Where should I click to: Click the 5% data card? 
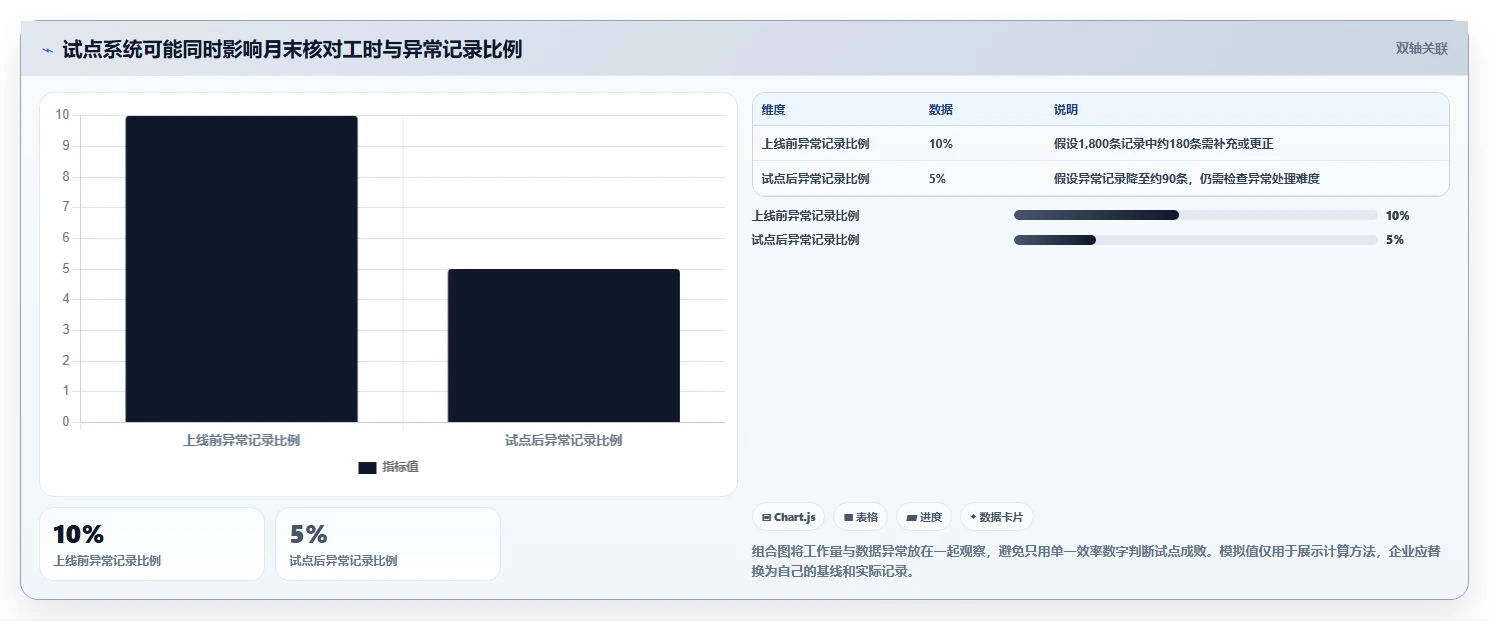click(388, 544)
